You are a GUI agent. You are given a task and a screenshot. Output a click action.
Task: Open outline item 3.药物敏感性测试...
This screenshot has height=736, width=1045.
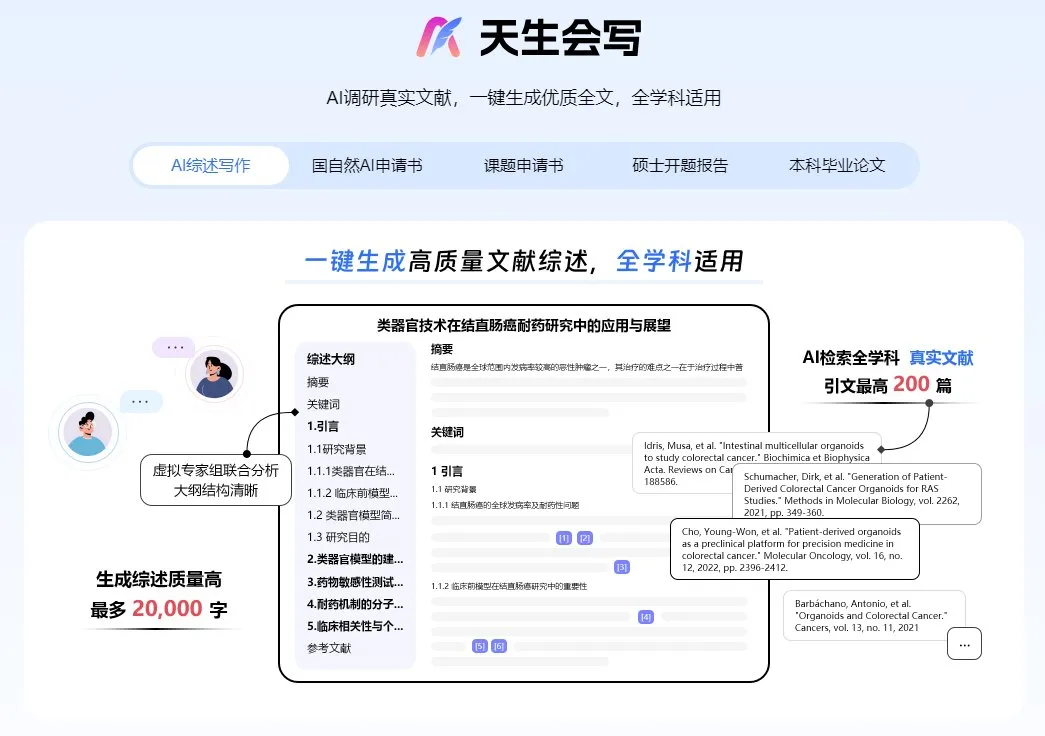tap(355, 581)
